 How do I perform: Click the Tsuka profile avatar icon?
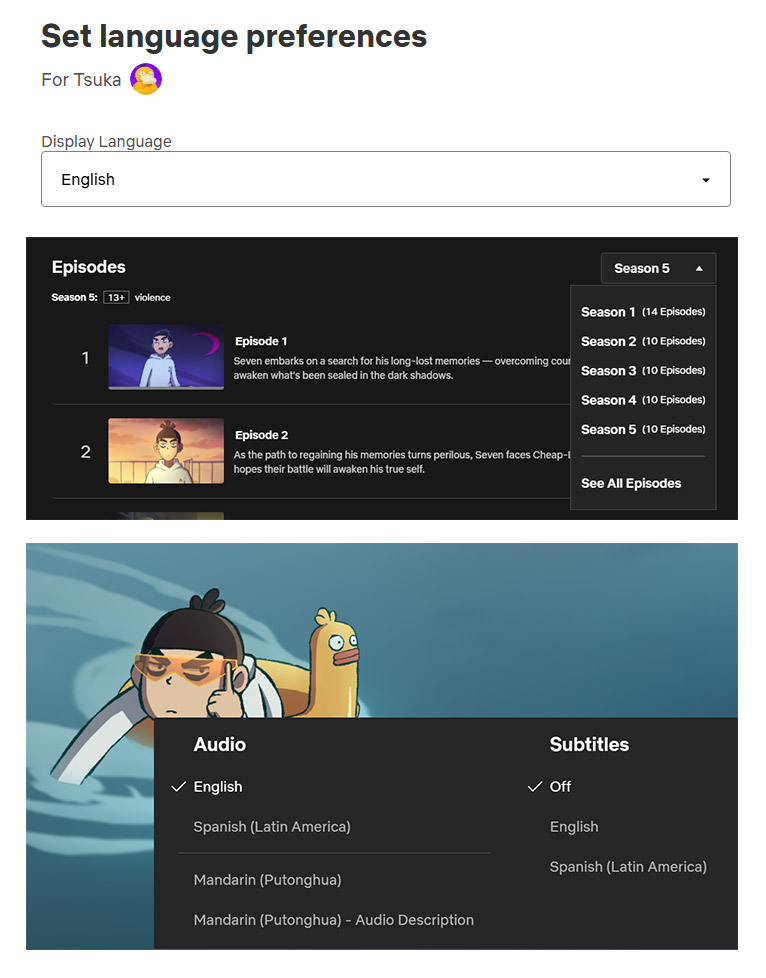point(146,79)
